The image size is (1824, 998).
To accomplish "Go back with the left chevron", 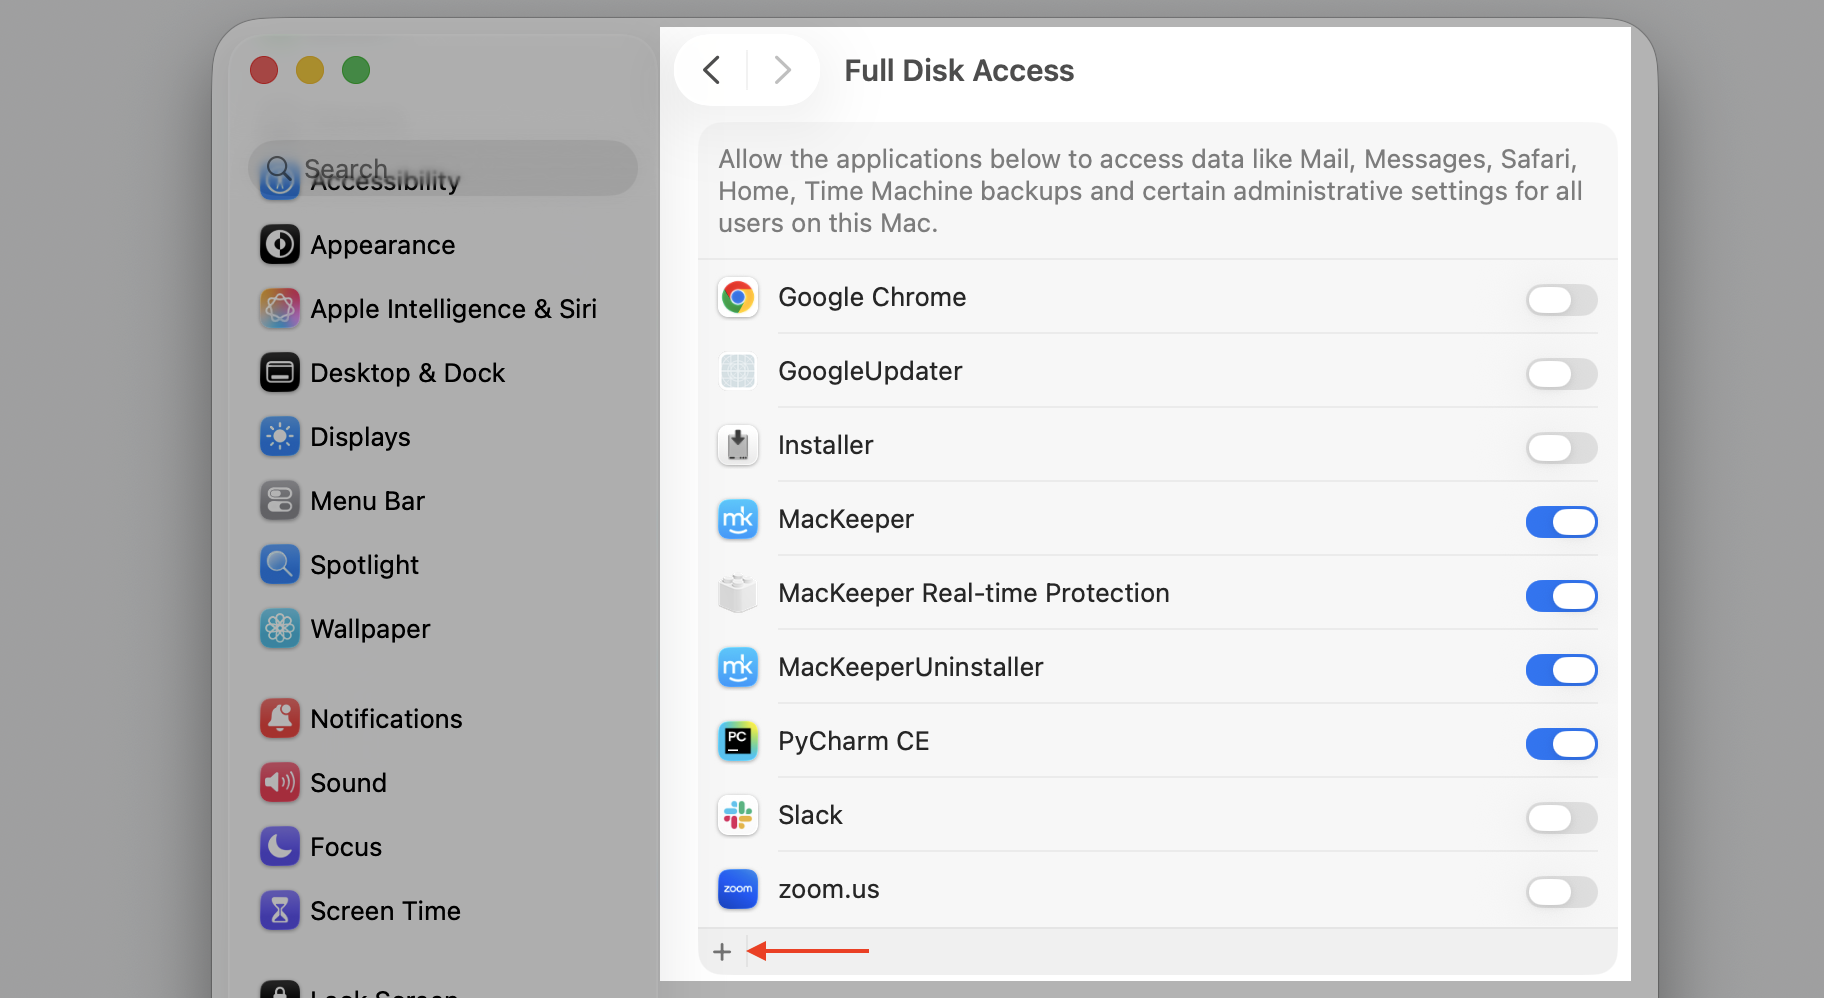I will [x=712, y=70].
